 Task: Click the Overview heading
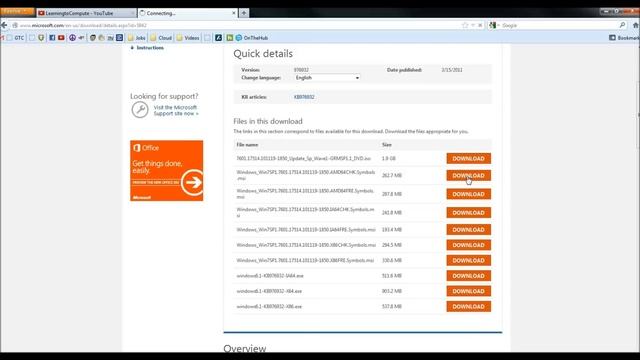pyautogui.click(x=244, y=348)
